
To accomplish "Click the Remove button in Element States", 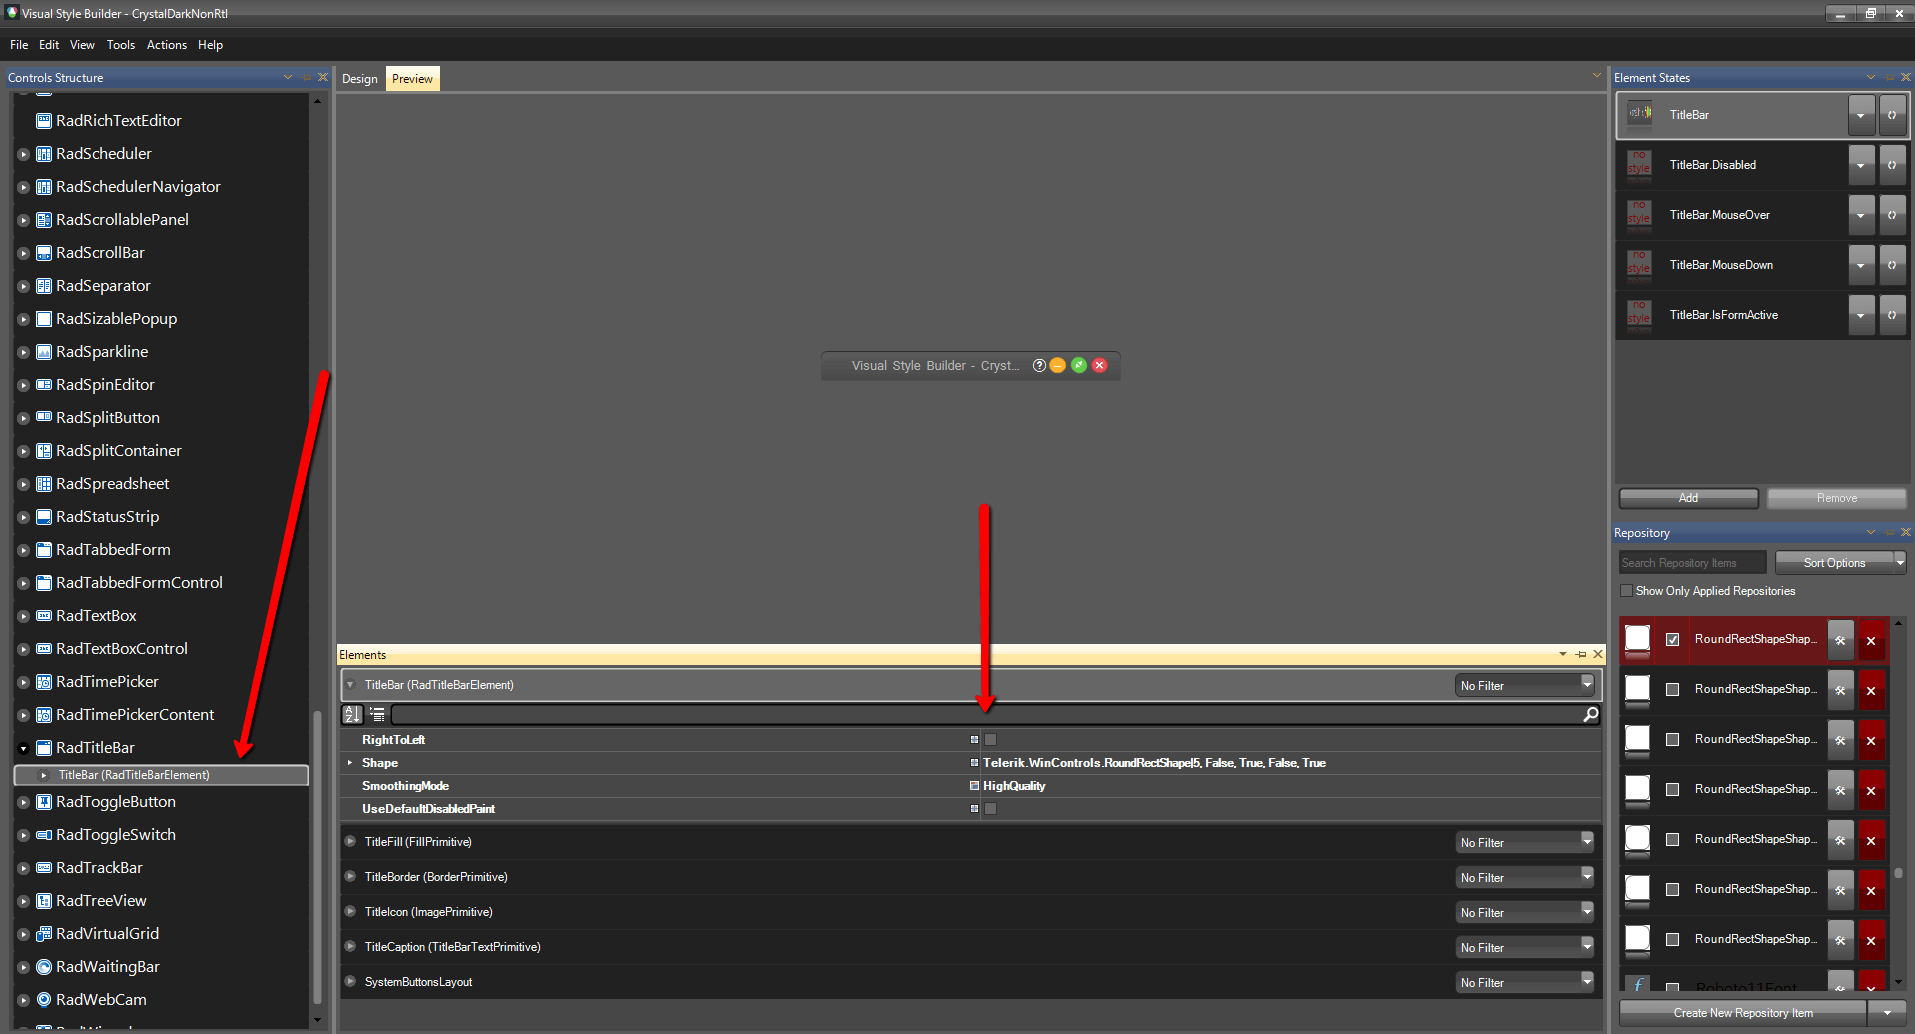I will tap(1836, 498).
